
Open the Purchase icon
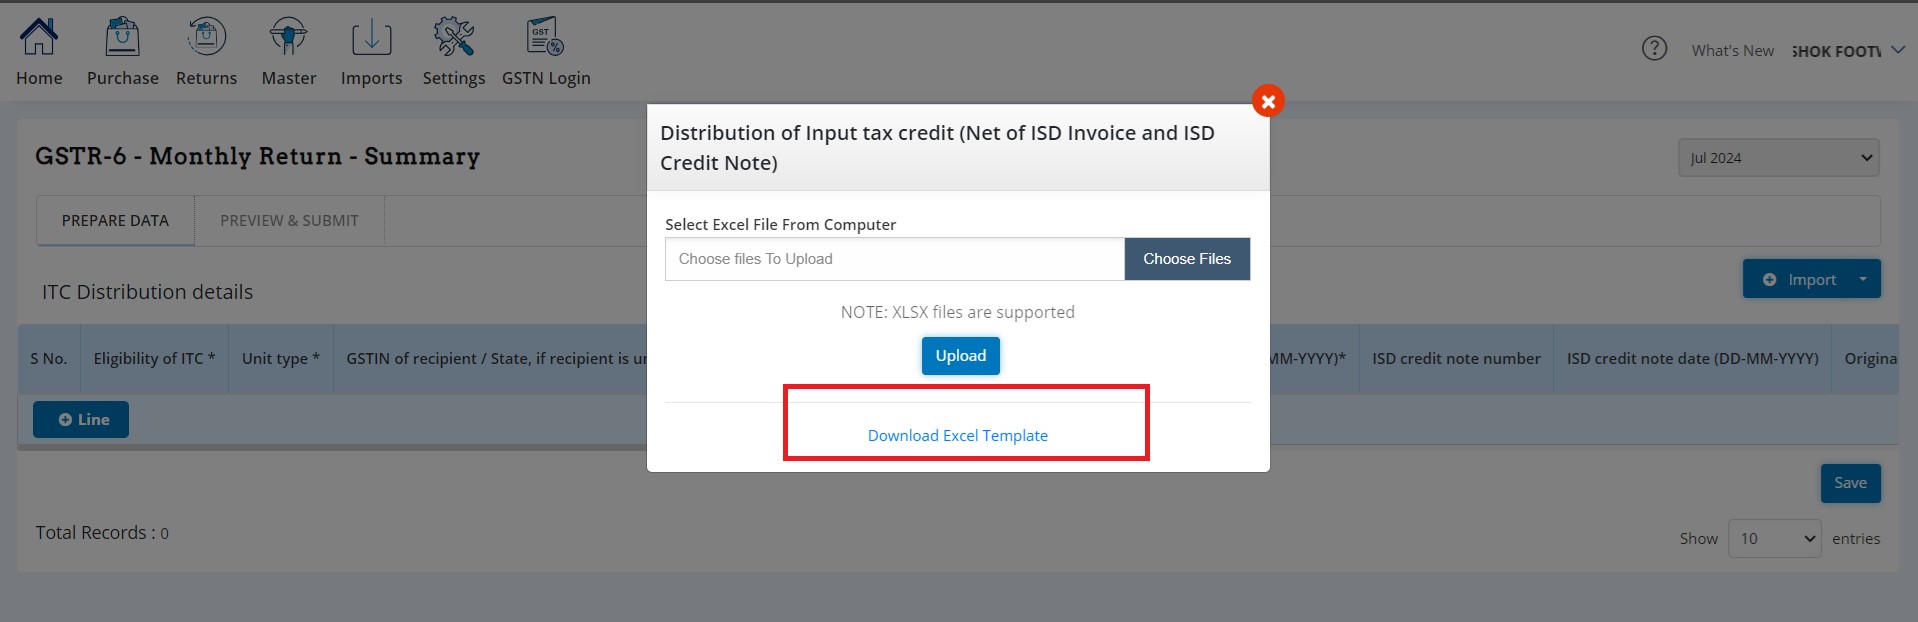pyautogui.click(x=122, y=37)
